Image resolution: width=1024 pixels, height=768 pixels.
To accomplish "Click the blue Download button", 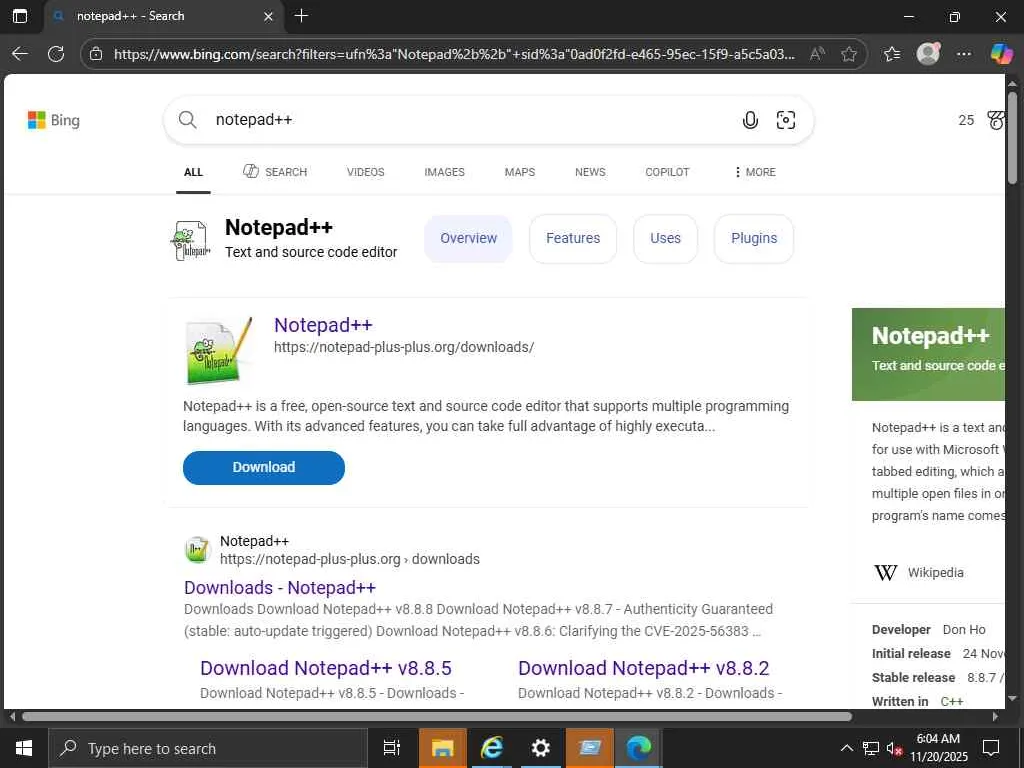I will (x=264, y=468).
